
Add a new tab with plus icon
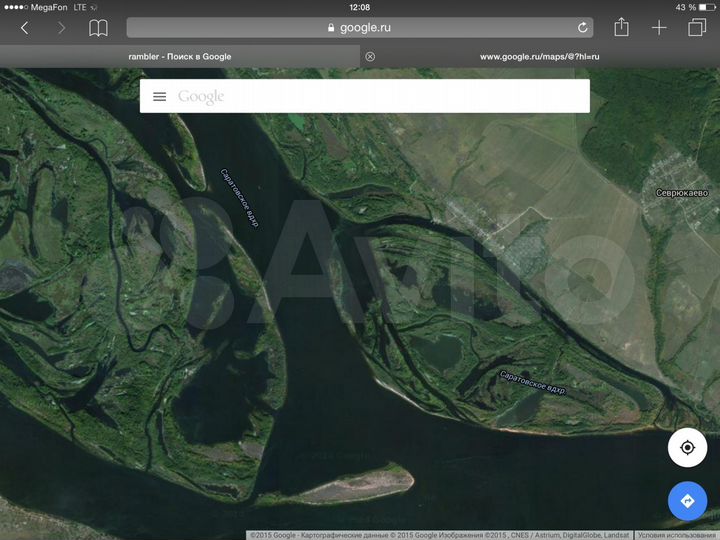[x=659, y=28]
